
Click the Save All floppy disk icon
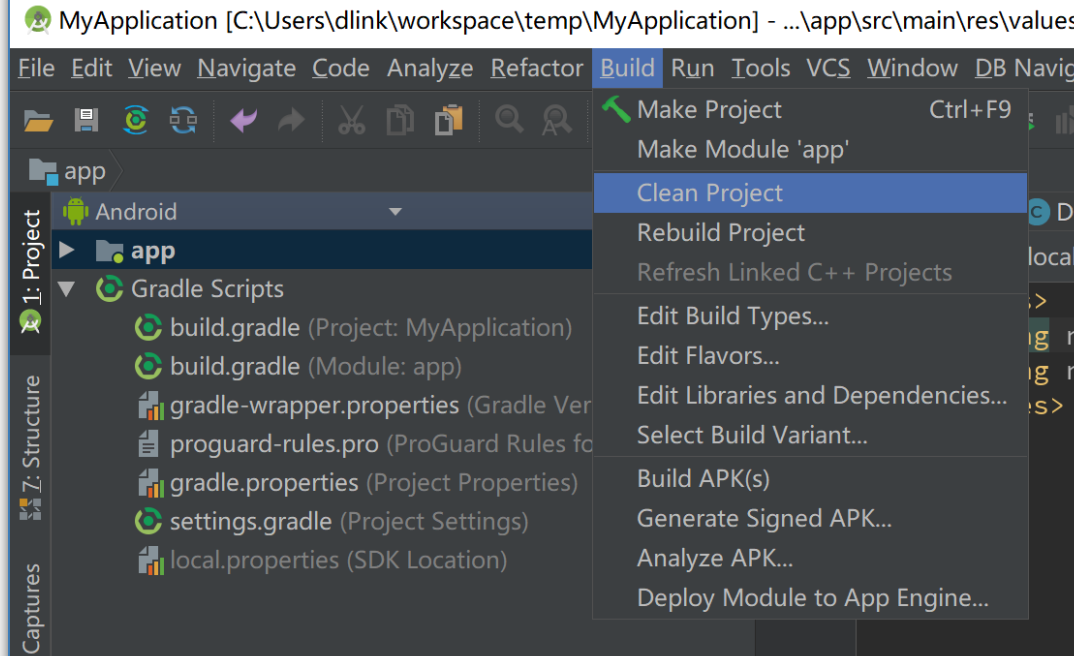[x=86, y=121]
